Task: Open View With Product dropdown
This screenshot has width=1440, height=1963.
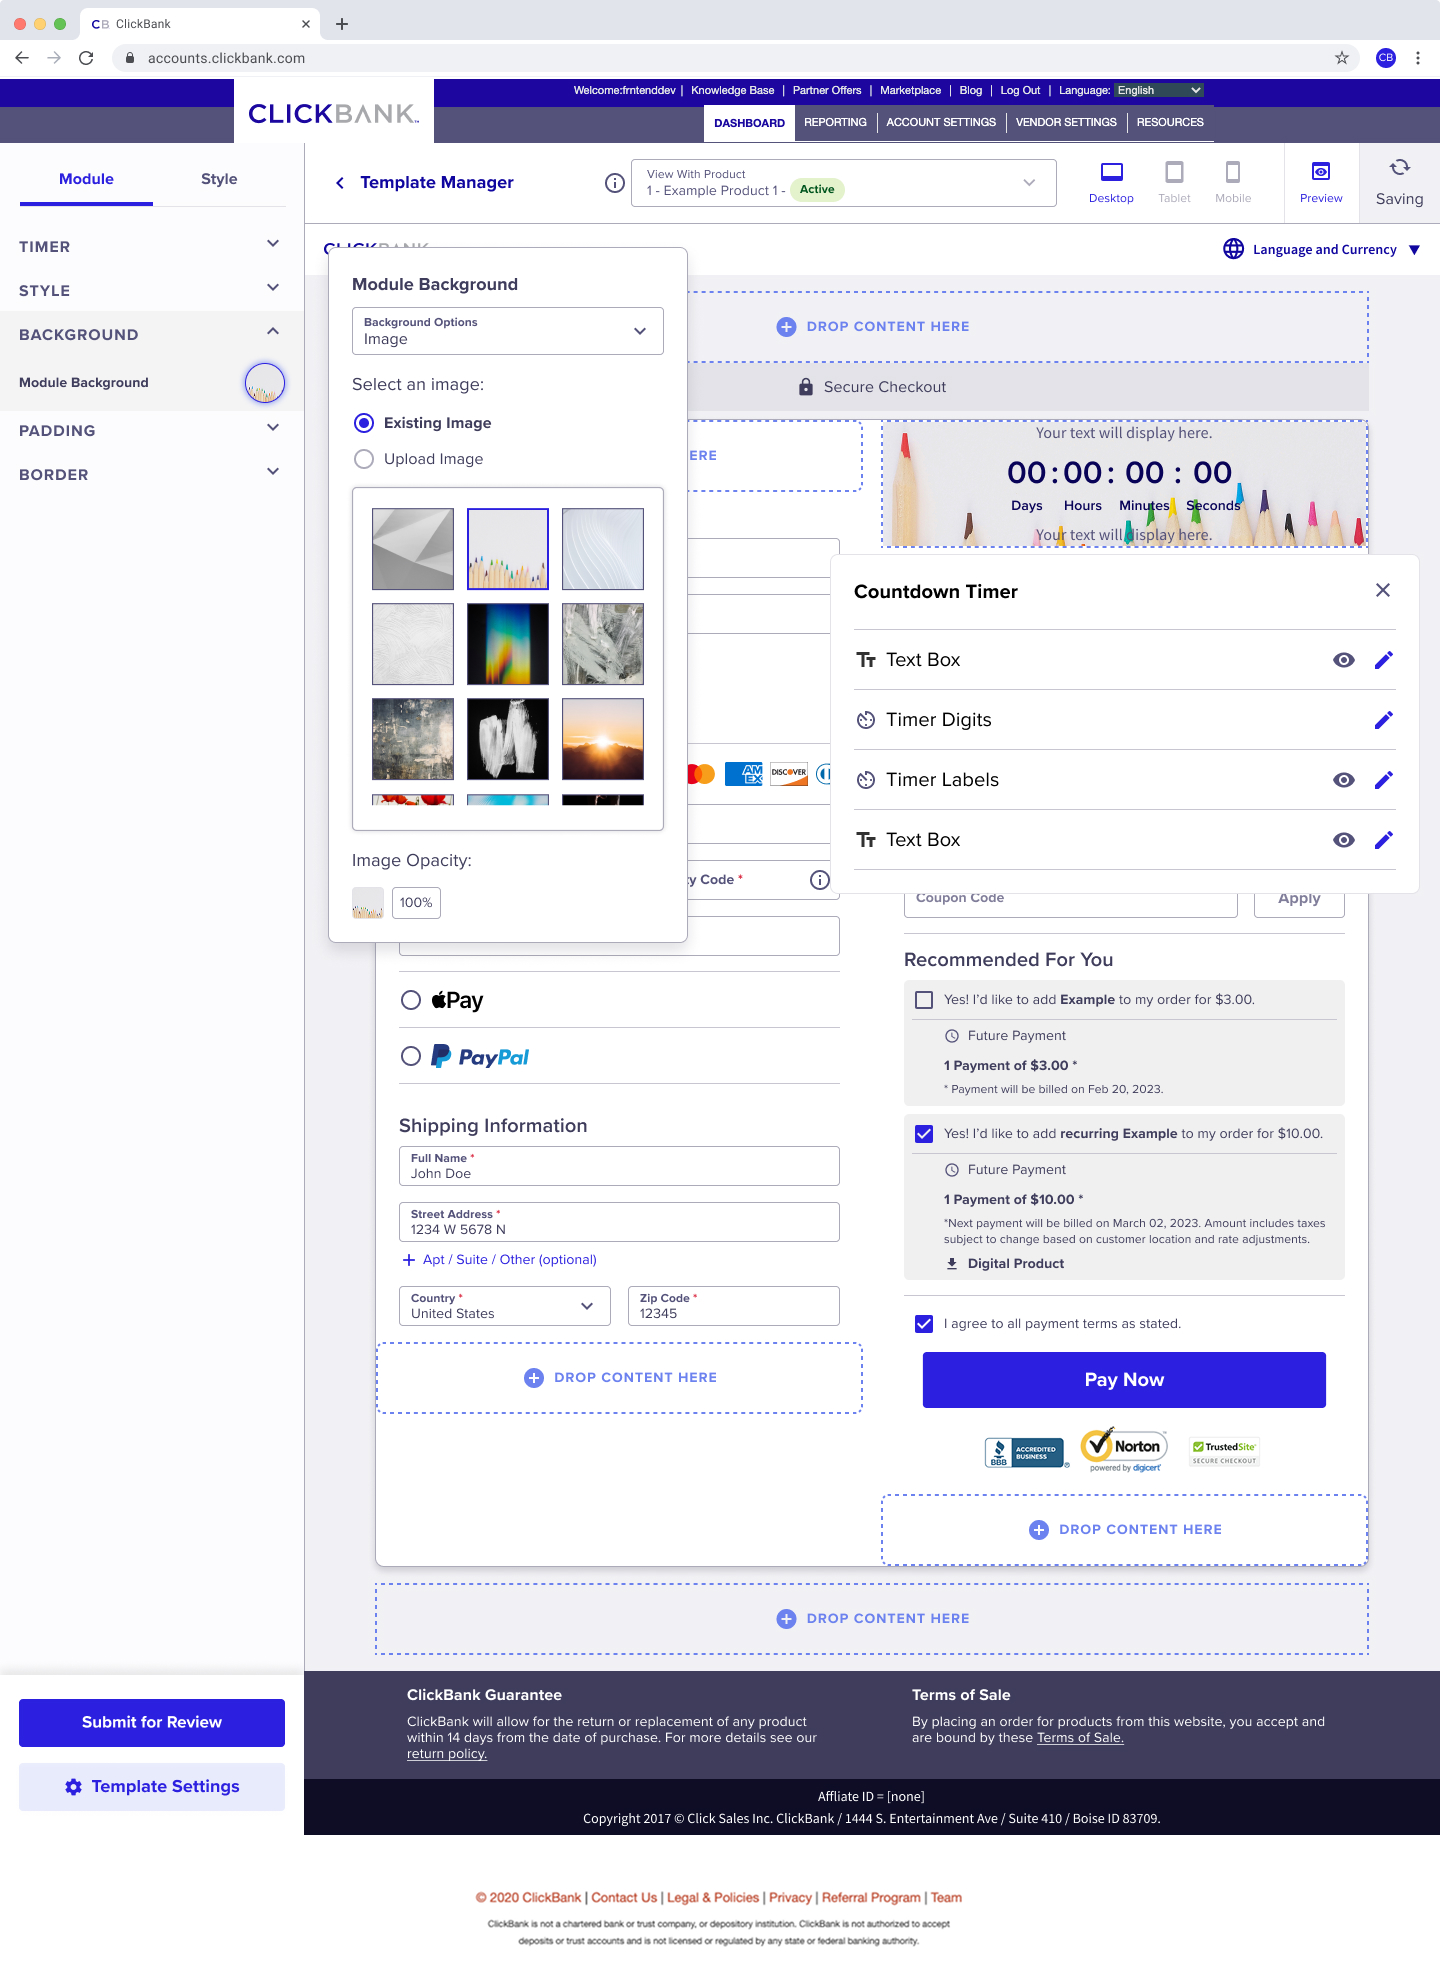Action: pyautogui.click(x=844, y=183)
